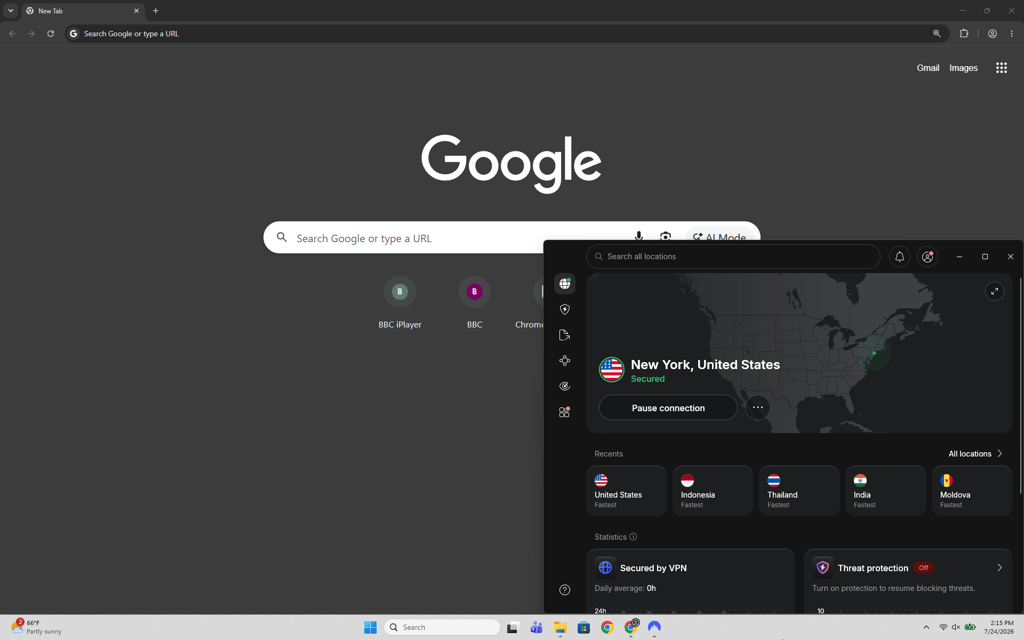This screenshot has width=1024, height=640.
Task: Open the Secured by VPN statistics card
Action: coord(690,581)
